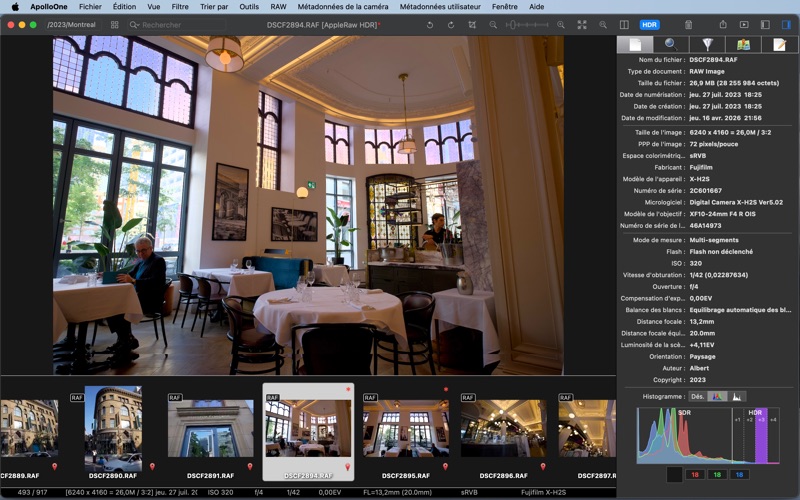Click status bar count 493 / 917

(x=32, y=492)
